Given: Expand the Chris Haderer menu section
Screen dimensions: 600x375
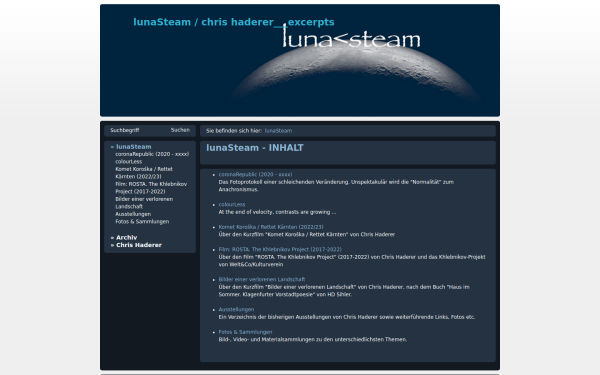Looking at the screenshot, I should pyautogui.click(x=139, y=245).
